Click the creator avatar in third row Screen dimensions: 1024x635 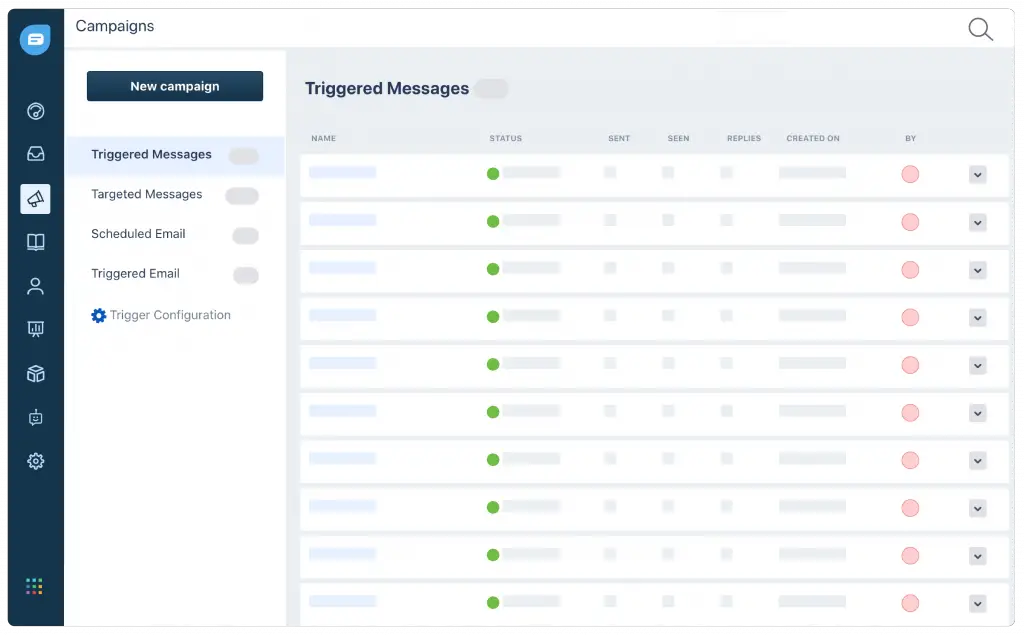[910, 270]
